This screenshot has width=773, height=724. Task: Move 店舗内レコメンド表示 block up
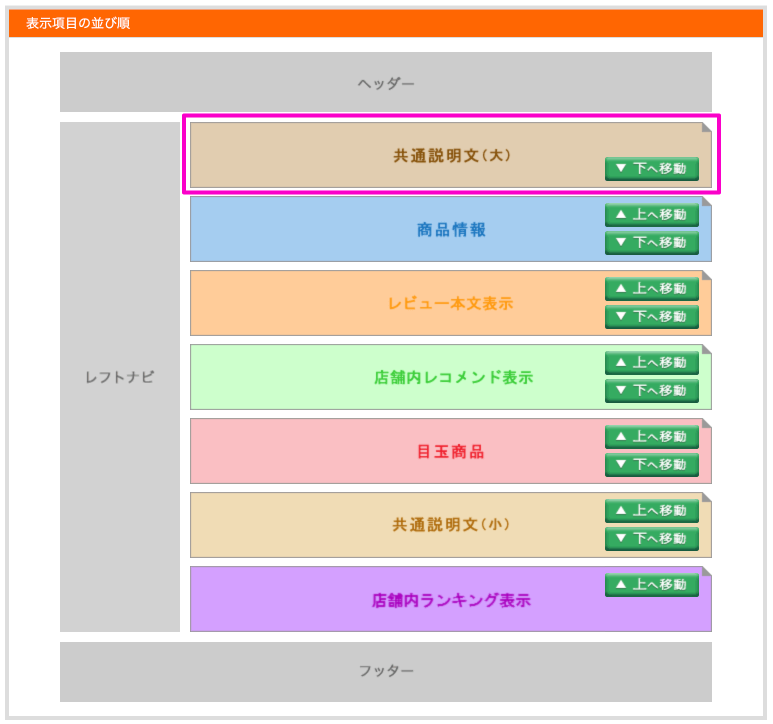click(x=651, y=363)
